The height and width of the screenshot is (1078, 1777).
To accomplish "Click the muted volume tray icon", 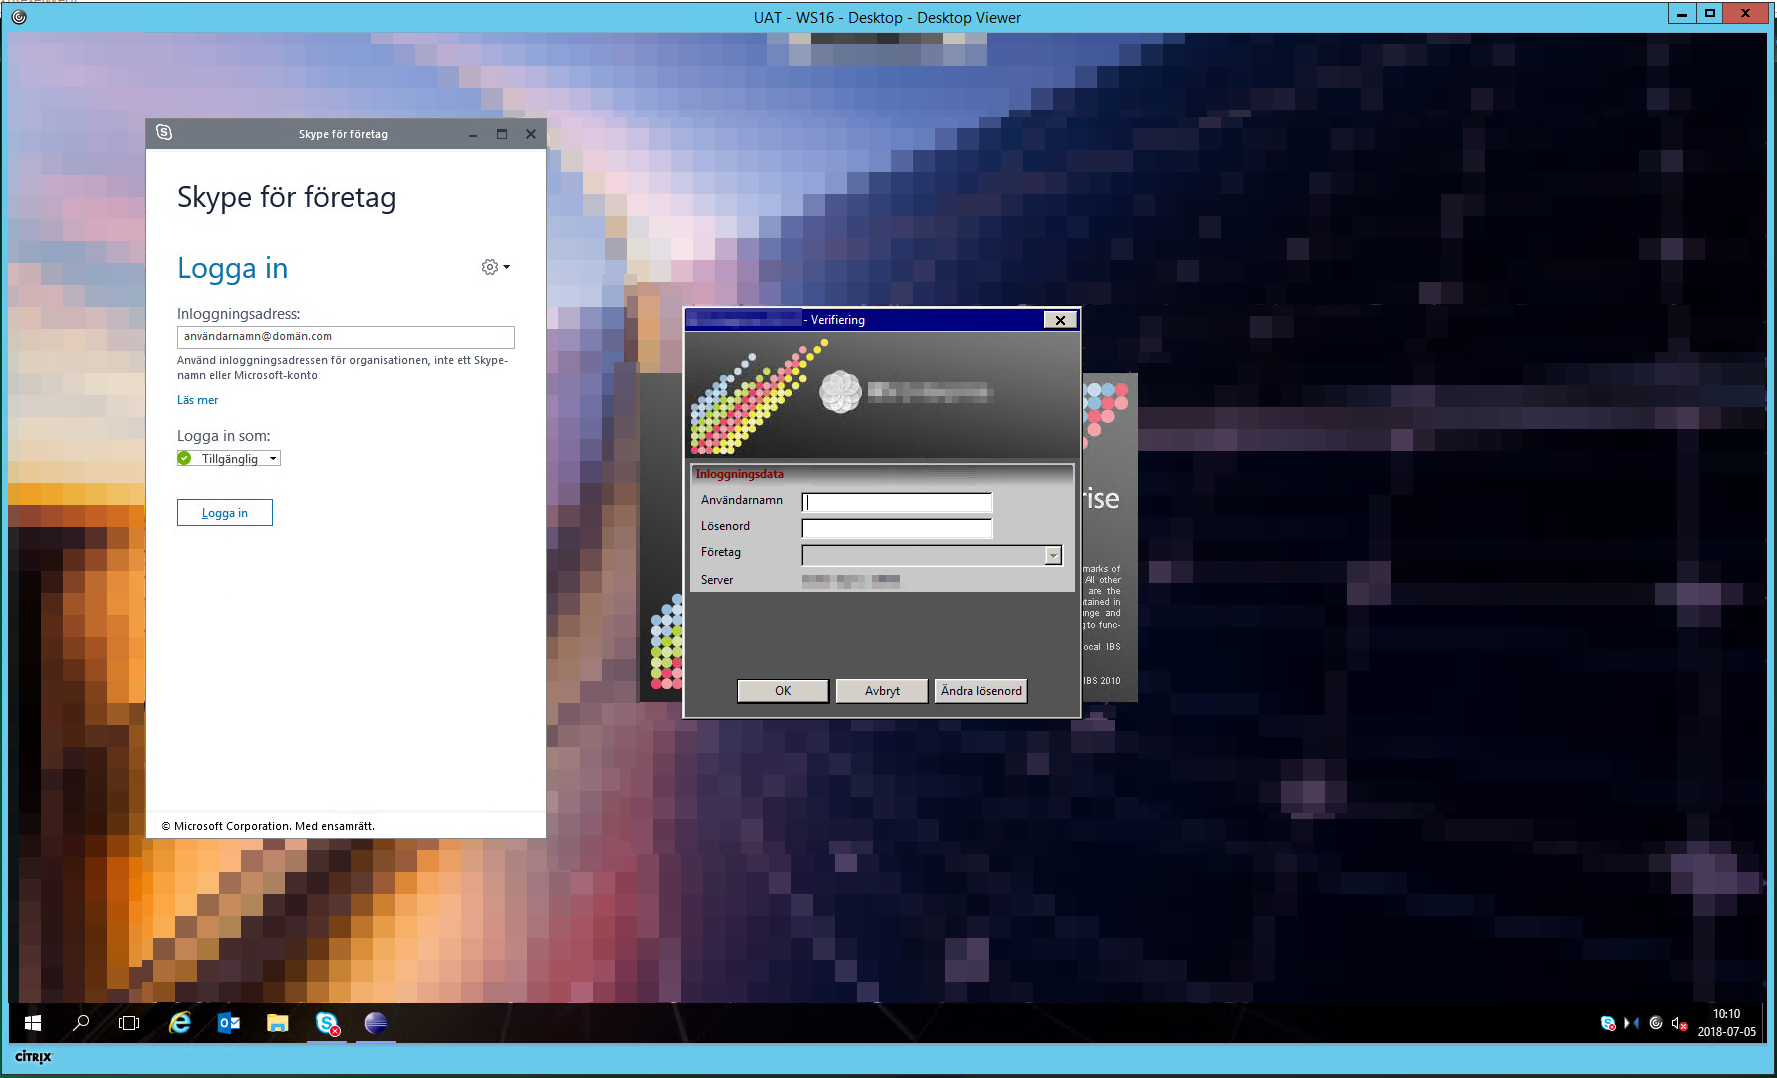I will 1679,1023.
